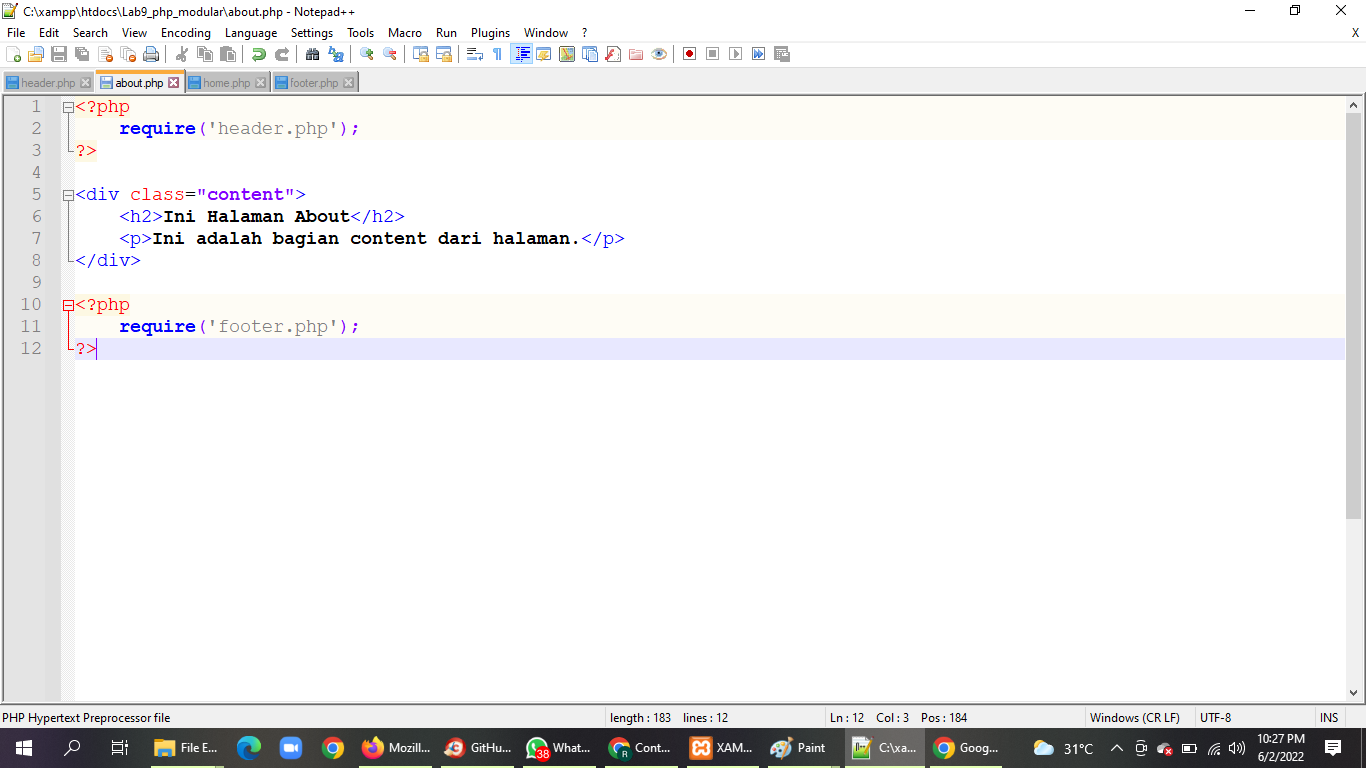Open Folder as Workspace toolbar icon
Image resolution: width=1366 pixels, height=768 pixels.
tap(636, 54)
